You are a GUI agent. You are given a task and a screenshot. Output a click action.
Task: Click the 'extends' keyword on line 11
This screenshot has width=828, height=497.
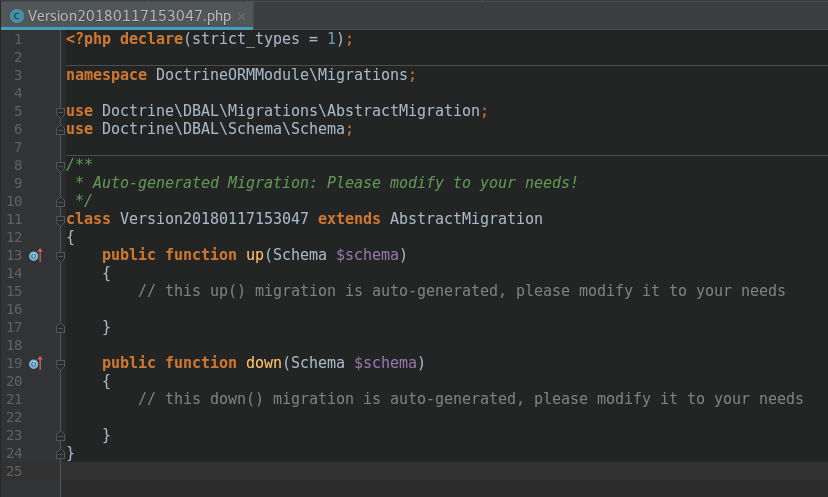point(349,219)
